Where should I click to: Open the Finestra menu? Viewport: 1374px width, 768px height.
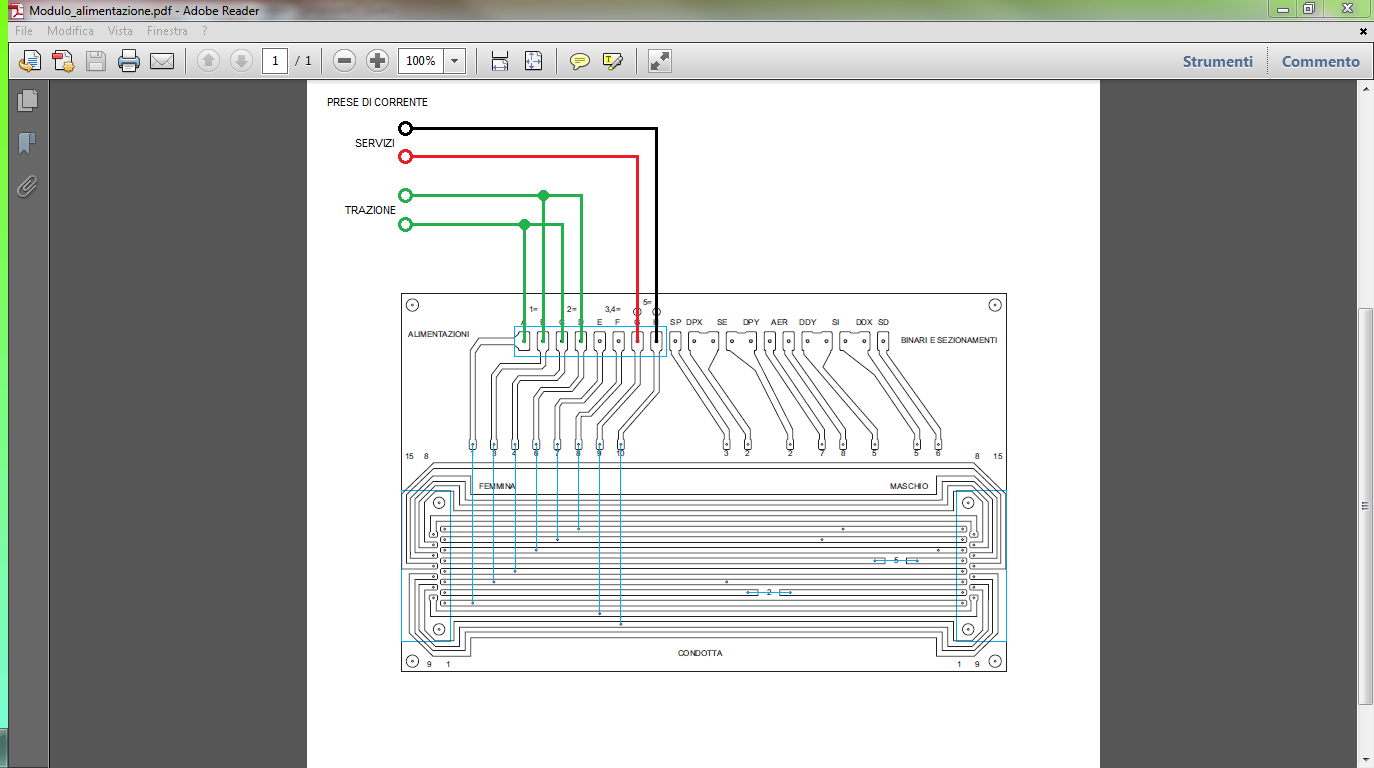167,31
